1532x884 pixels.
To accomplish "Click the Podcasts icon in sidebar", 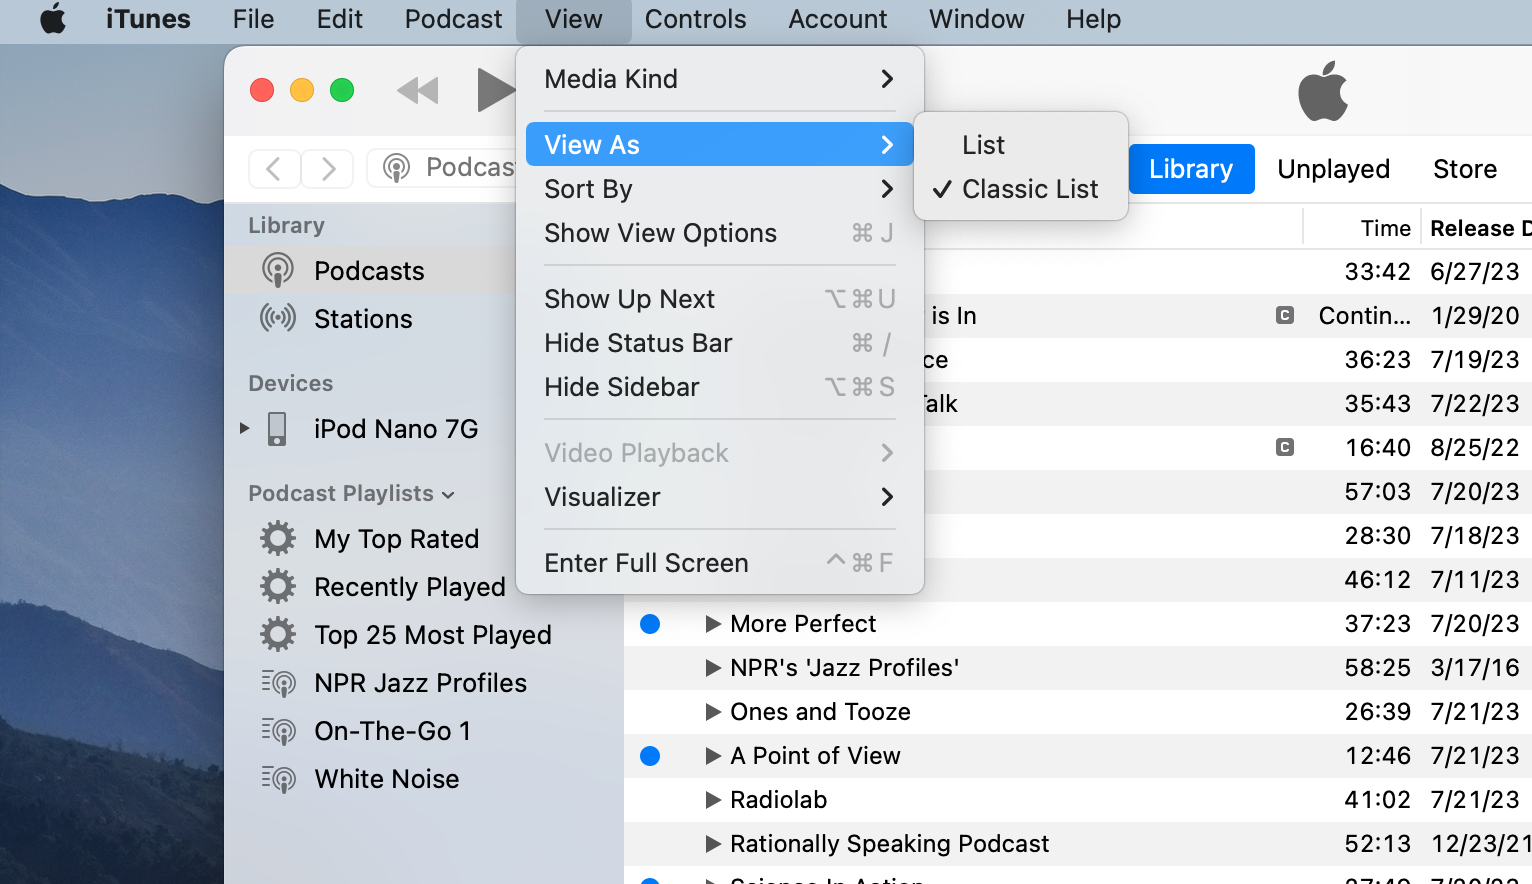I will (x=278, y=271).
